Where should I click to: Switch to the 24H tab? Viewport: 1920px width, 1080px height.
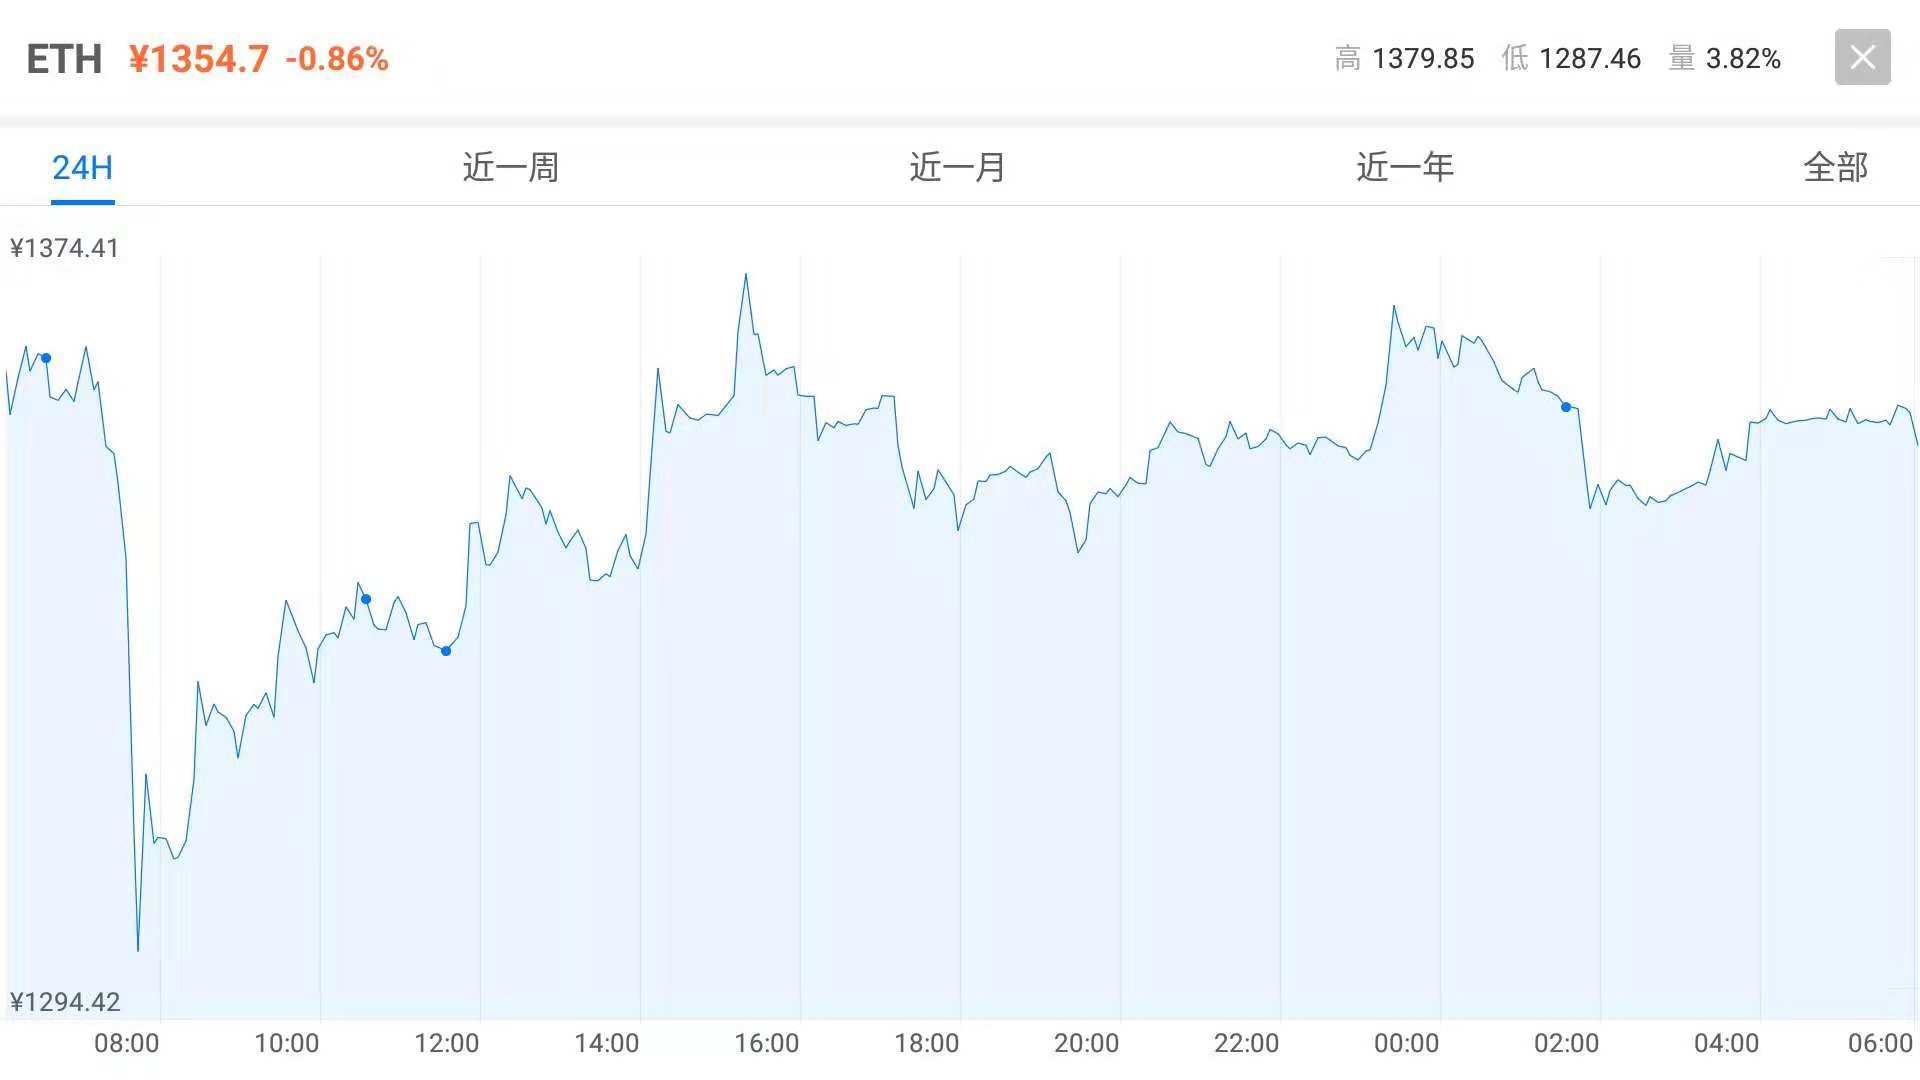(x=82, y=167)
